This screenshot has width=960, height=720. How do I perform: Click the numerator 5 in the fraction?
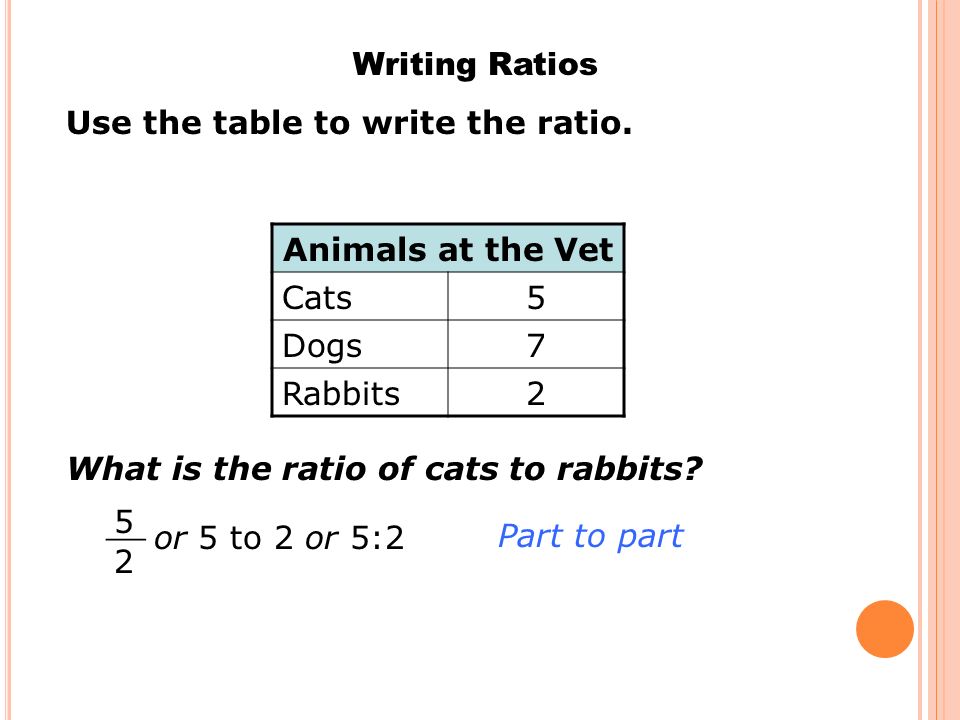click(124, 522)
